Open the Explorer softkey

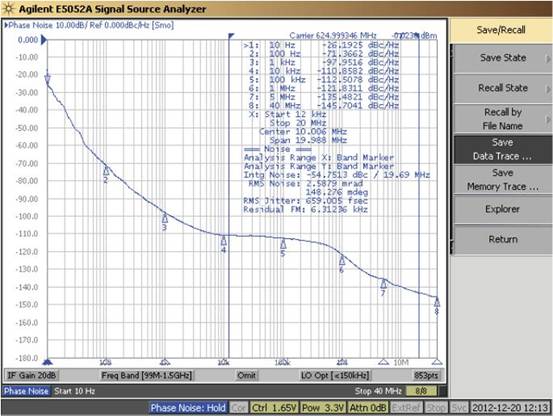coord(502,209)
